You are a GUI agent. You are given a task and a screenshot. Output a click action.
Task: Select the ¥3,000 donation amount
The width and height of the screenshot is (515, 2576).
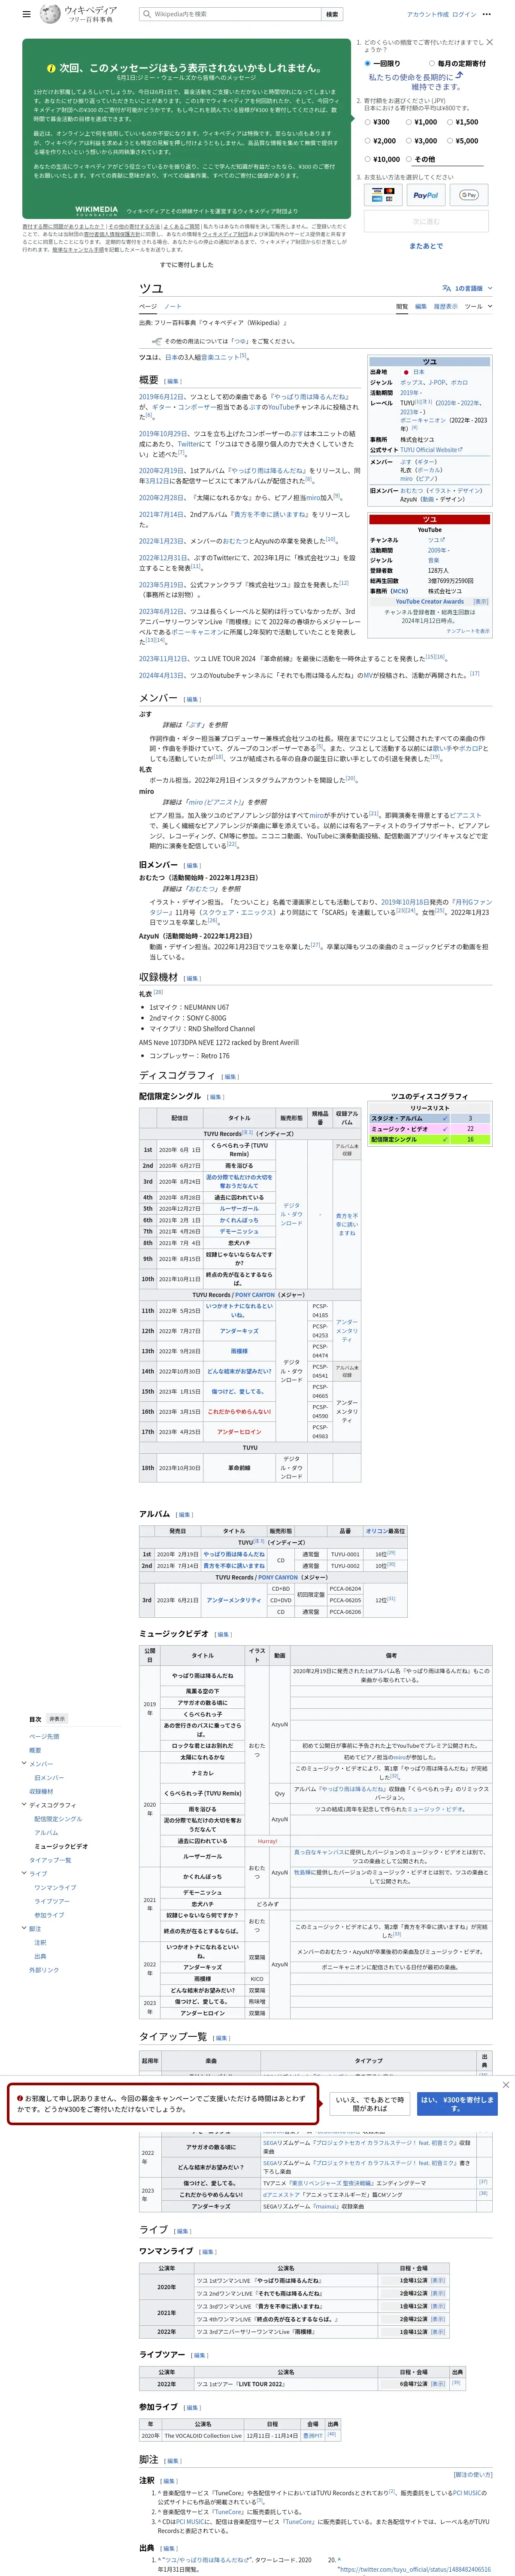[x=409, y=141]
